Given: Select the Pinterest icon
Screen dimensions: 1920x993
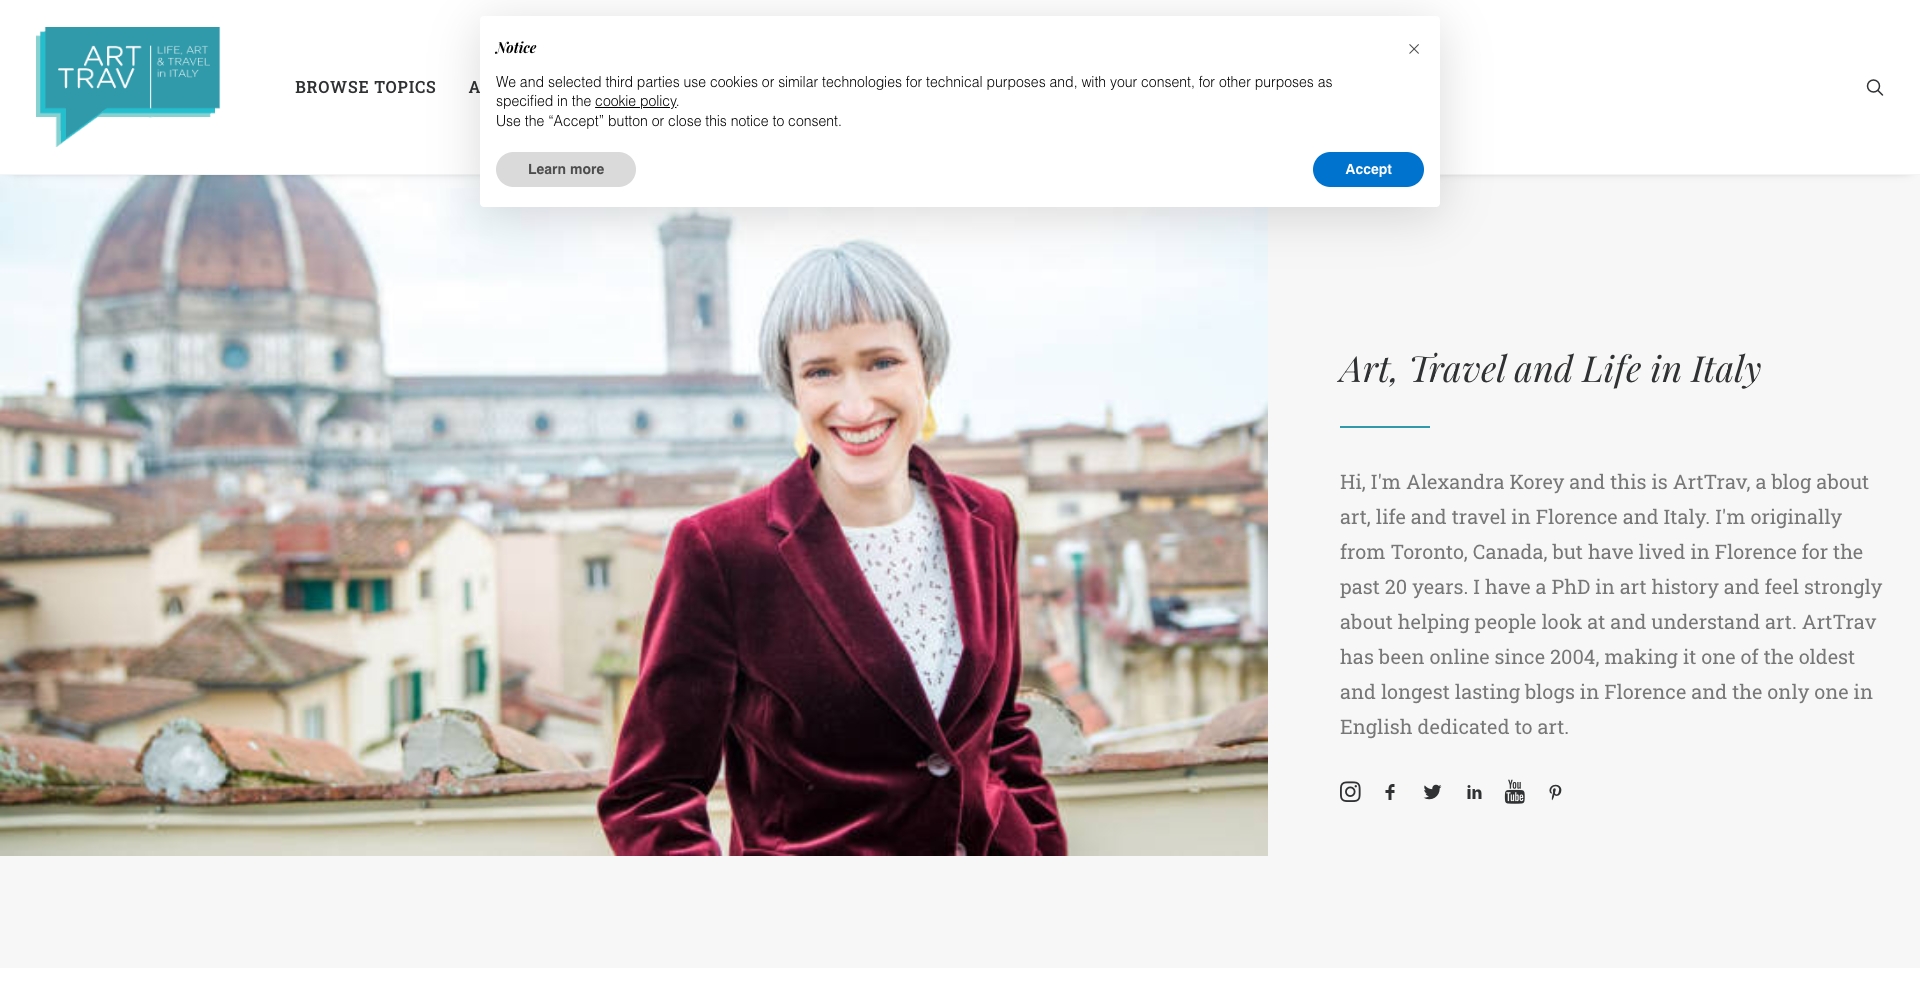Looking at the screenshot, I should tap(1555, 792).
